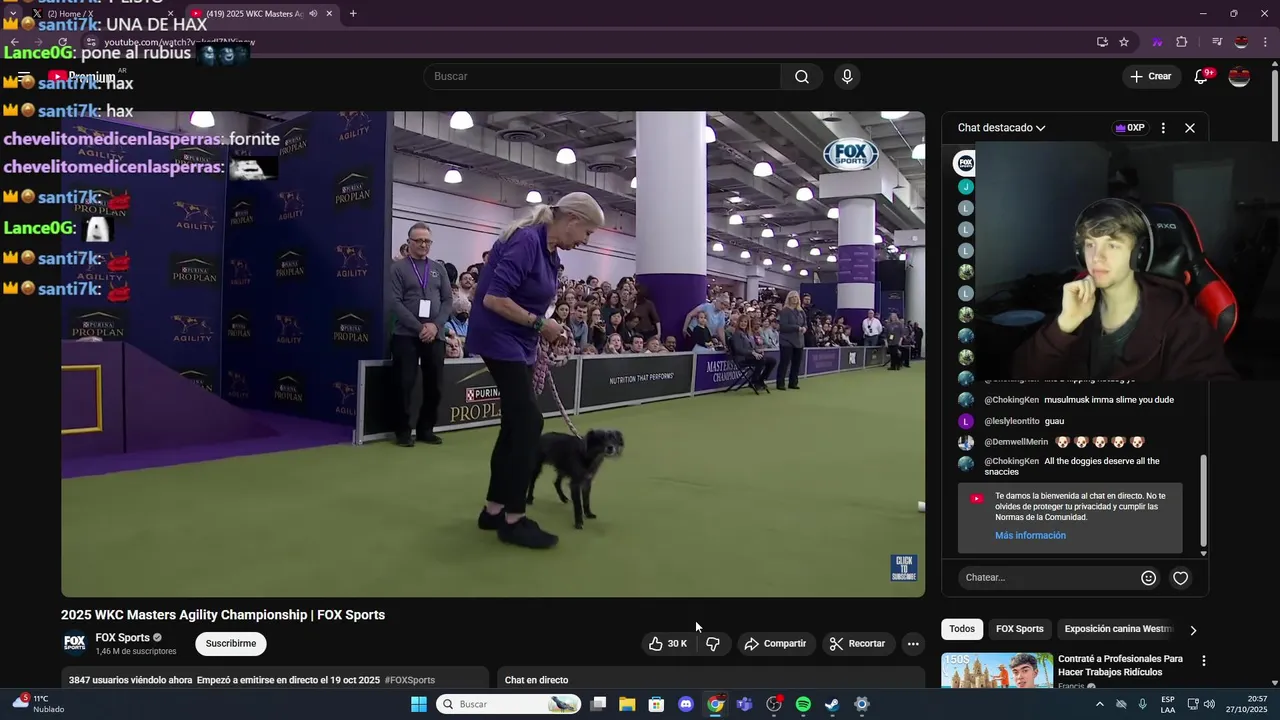Open the Chat en directo section
This screenshot has height=720, width=1280.
[x=711, y=678]
